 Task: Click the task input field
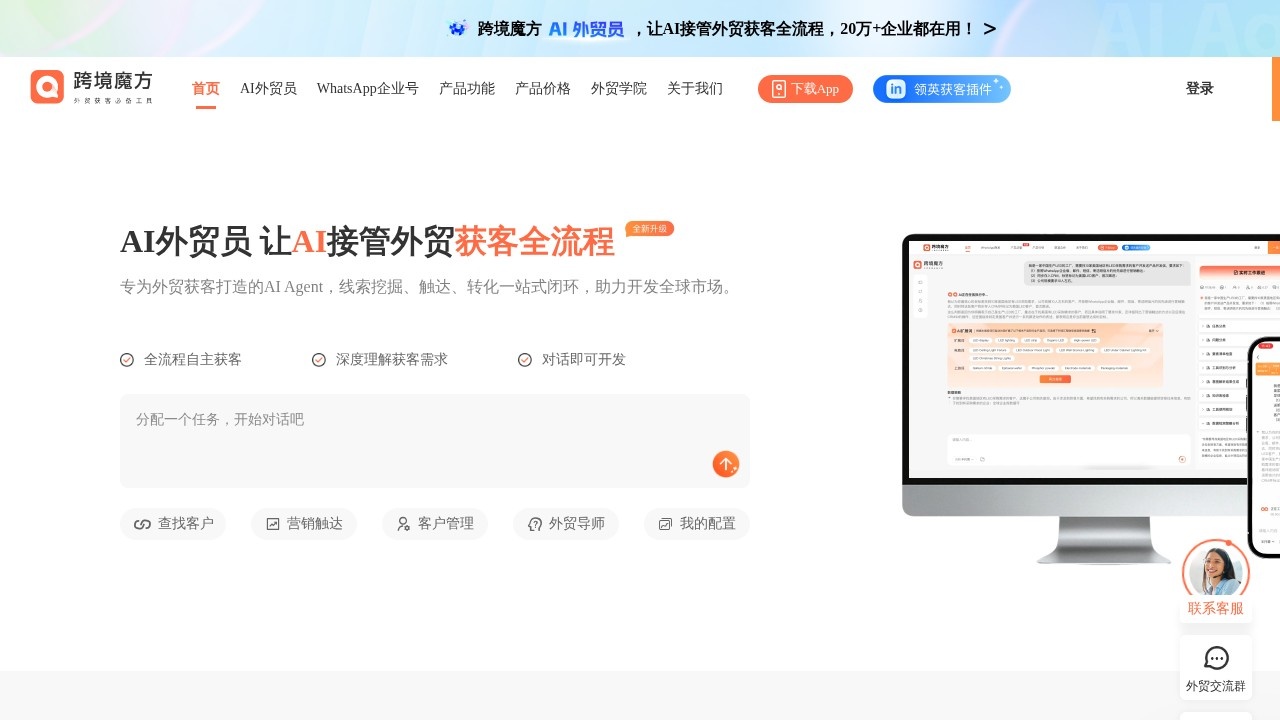click(x=435, y=441)
